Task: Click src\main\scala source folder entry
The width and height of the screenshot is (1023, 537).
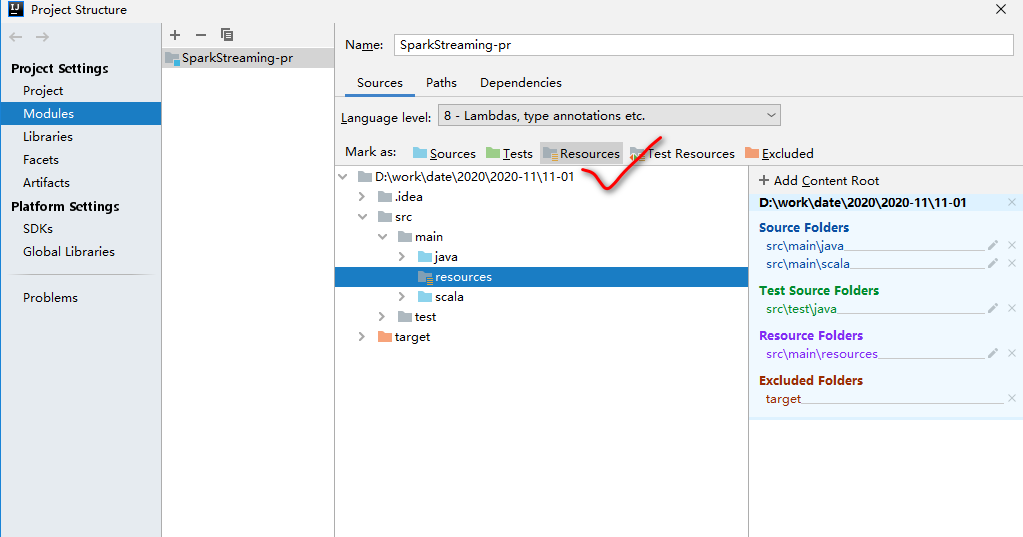Action: pos(808,264)
